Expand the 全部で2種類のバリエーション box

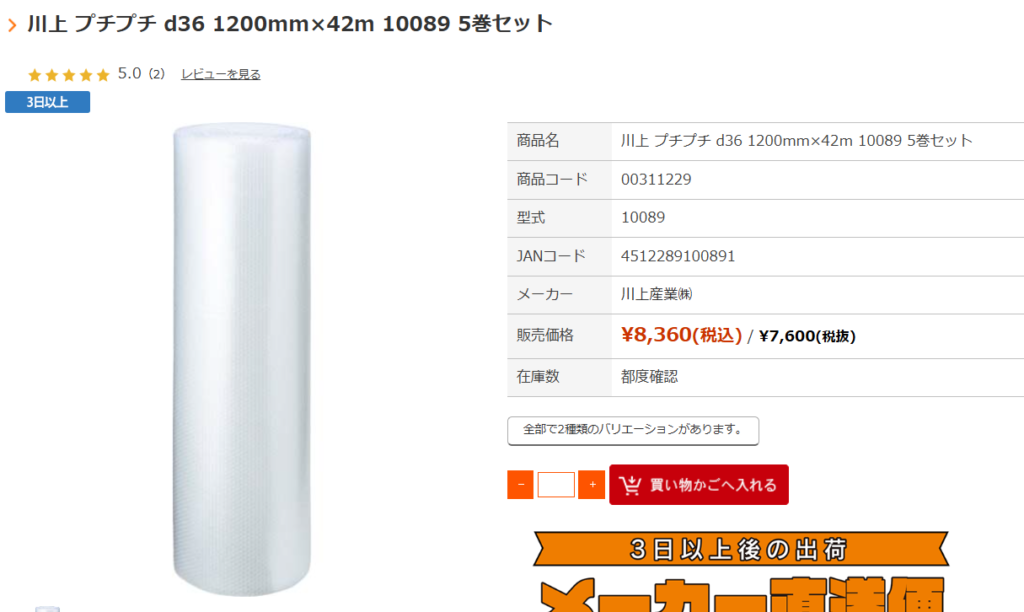(x=633, y=430)
